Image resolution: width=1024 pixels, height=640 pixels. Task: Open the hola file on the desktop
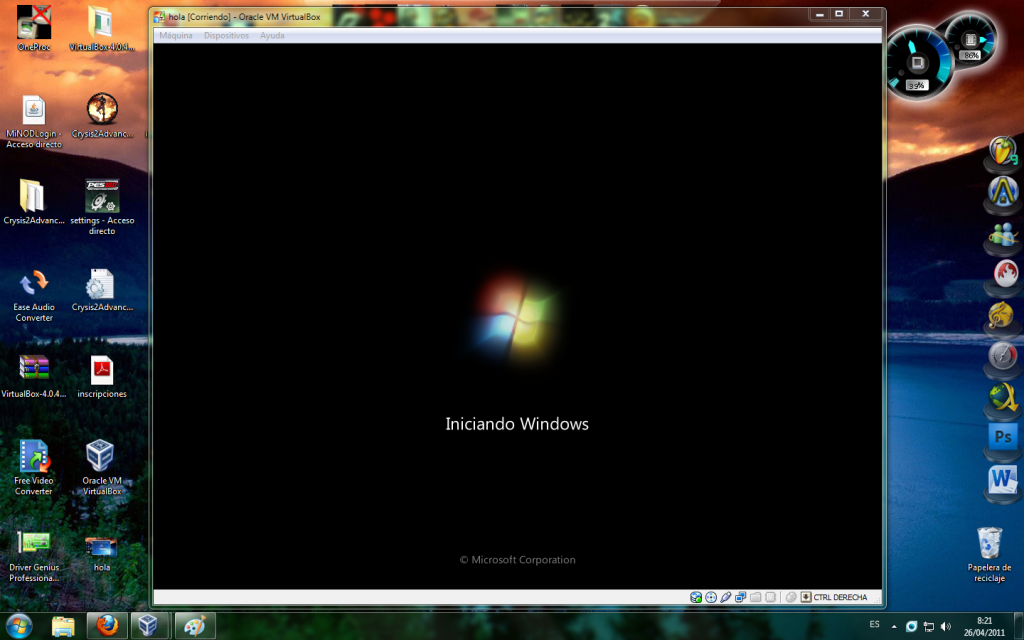[102, 552]
